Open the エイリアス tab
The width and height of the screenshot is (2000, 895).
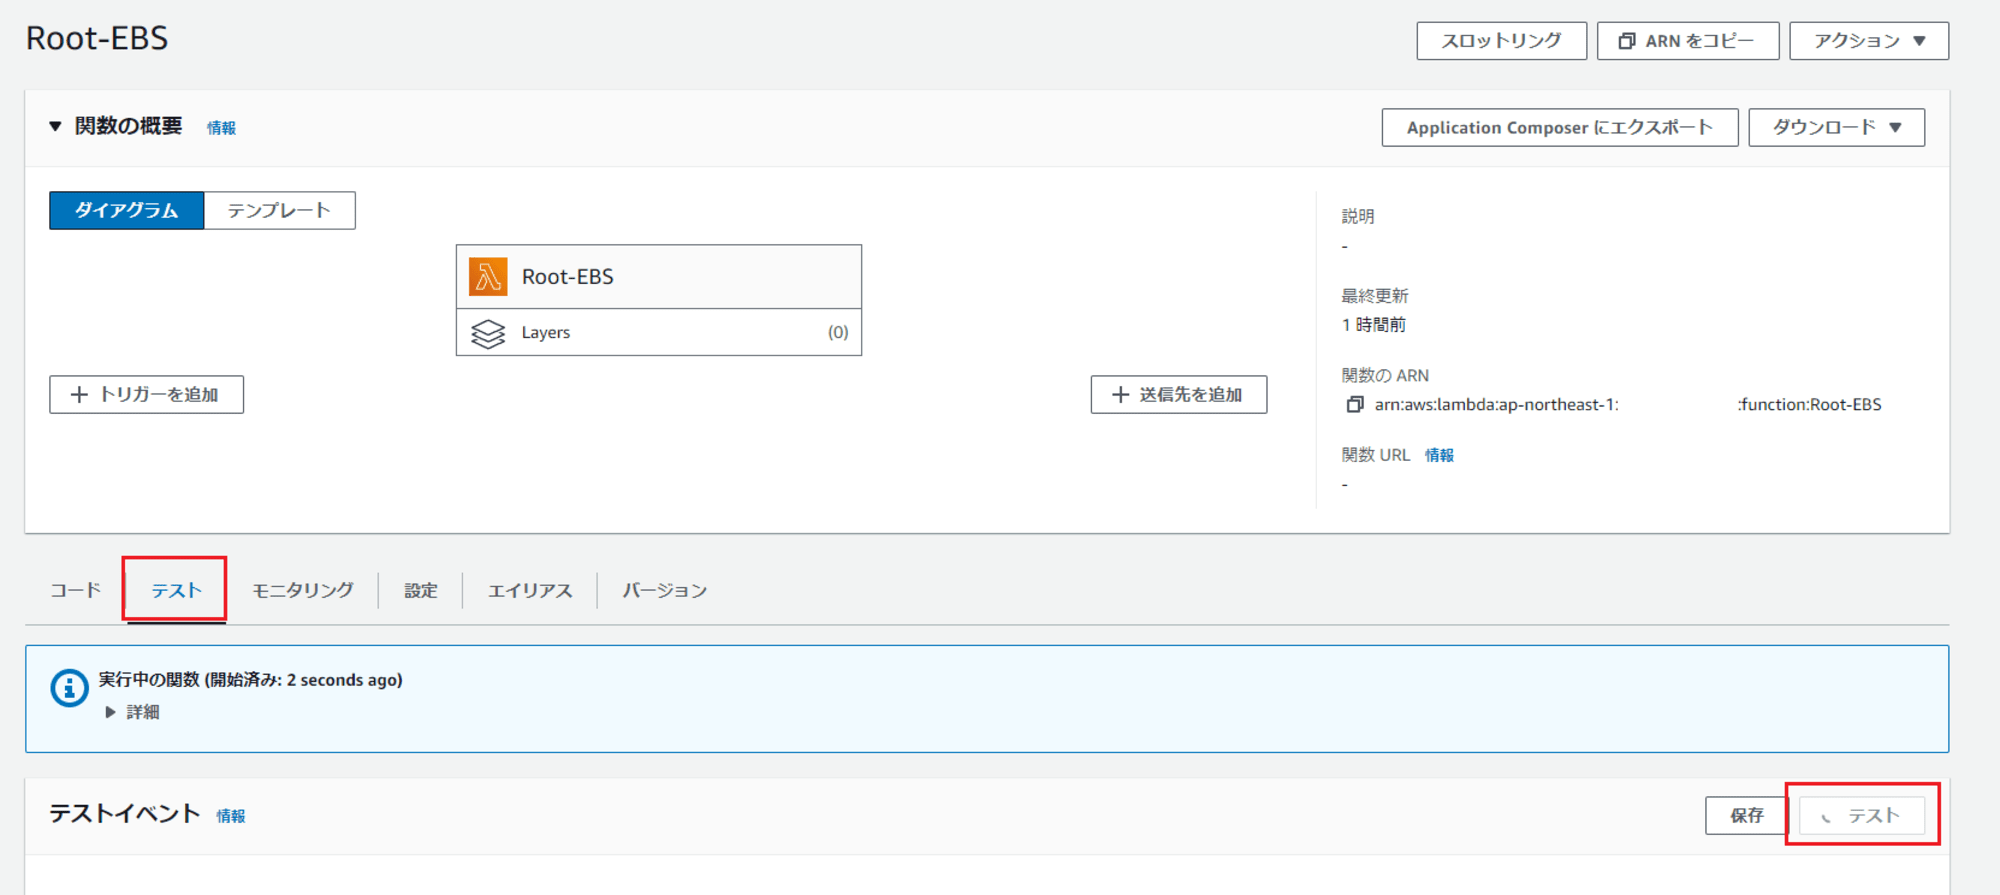pyautogui.click(x=530, y=590)
